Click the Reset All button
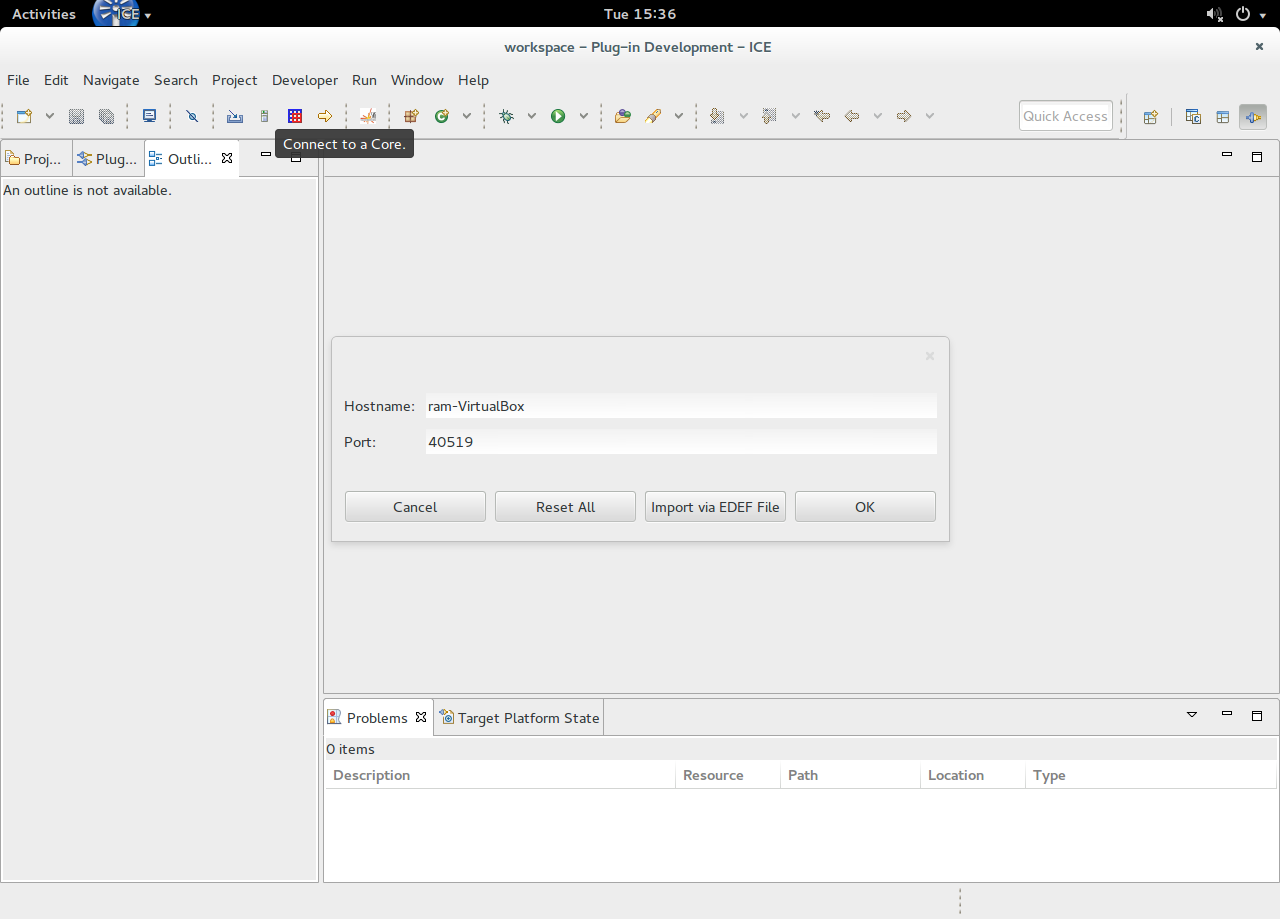Image resolution: width=1280 pixels, height=919 pixels. tap(565, 507)
